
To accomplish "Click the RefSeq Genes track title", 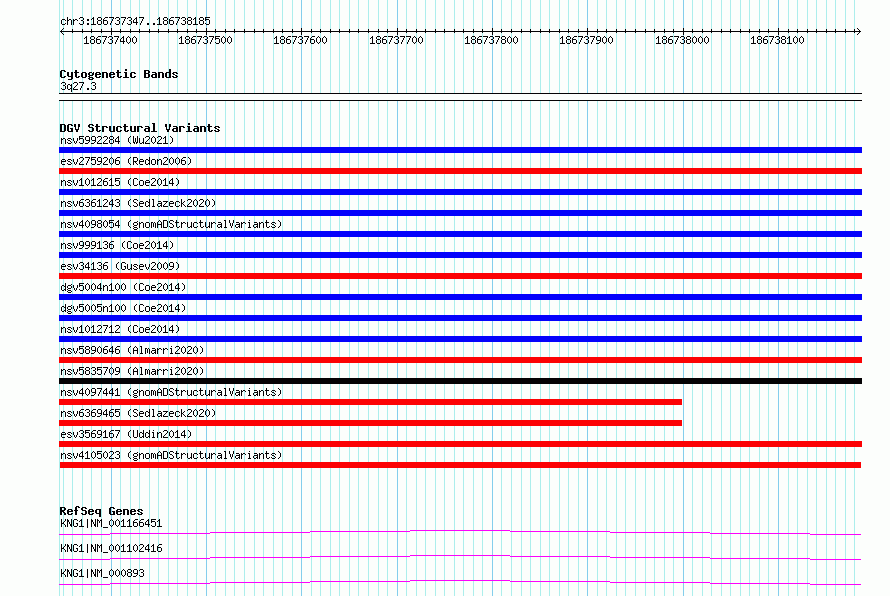I will tap(101, 511).
